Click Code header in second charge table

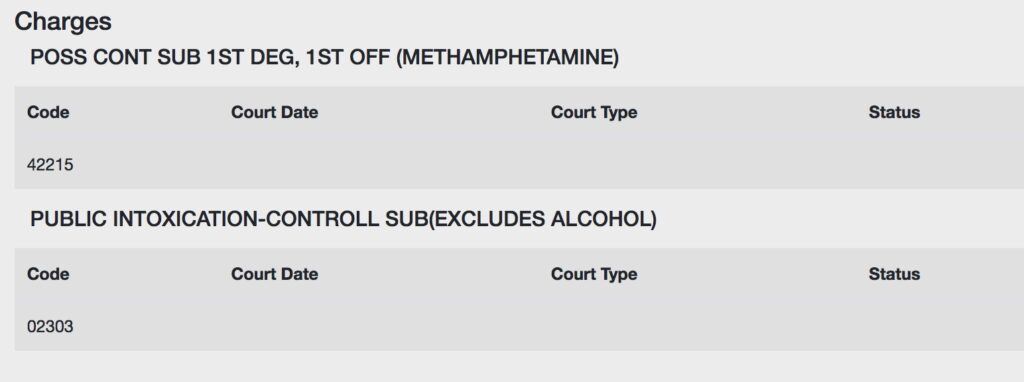click(x=48, y=274)
